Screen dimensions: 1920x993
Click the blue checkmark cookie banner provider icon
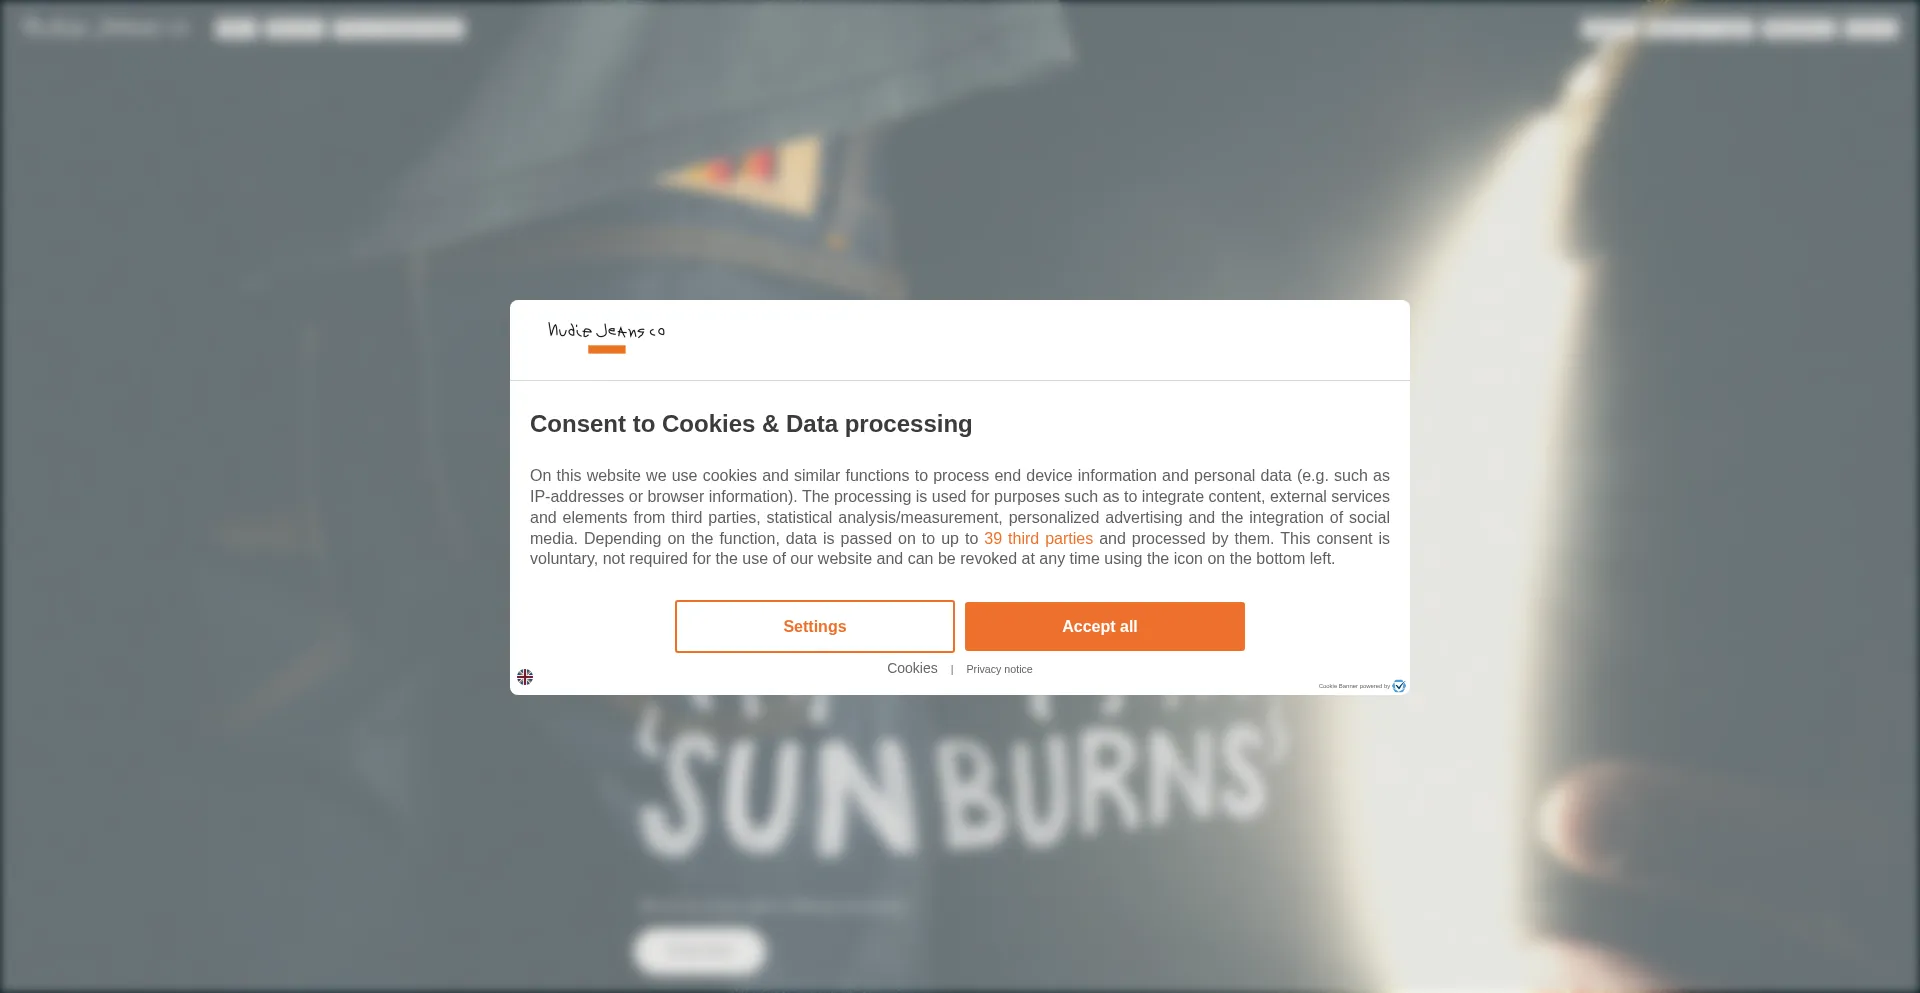click(x=1399, y=686)
